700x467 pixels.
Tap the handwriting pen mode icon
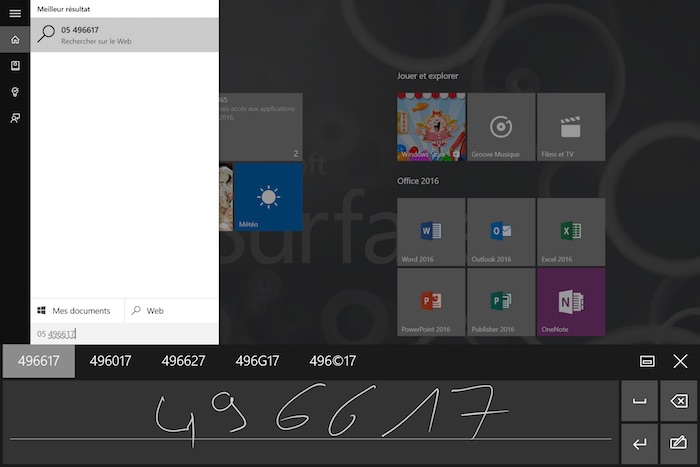[679, 444]
